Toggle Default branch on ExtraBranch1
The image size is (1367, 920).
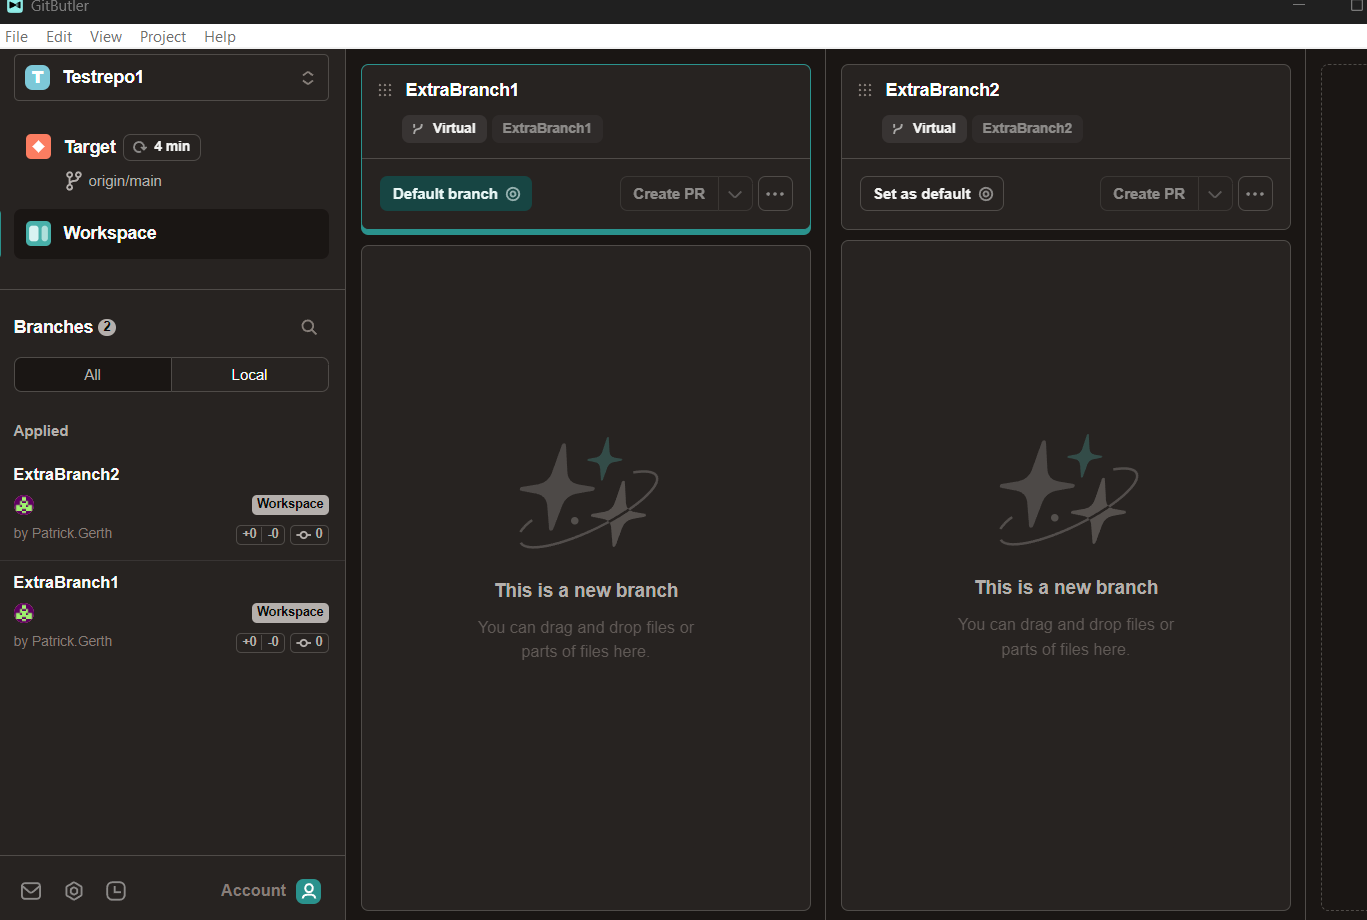pos(455,194)
